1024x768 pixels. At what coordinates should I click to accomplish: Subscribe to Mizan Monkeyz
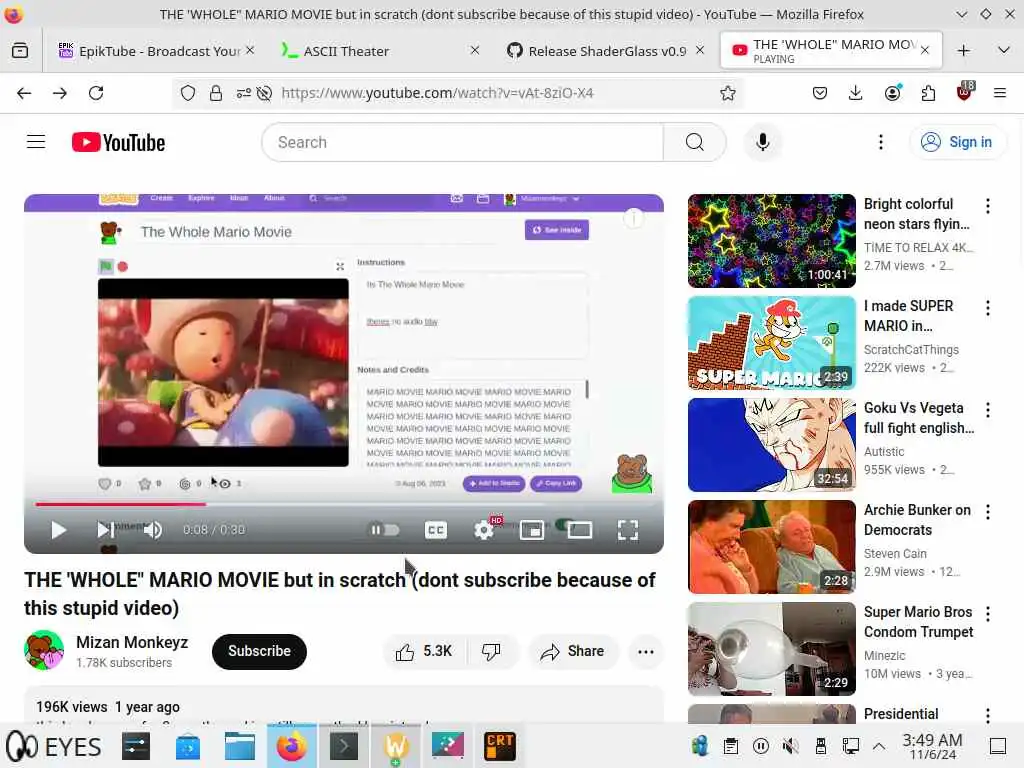[x=259, y=651]
